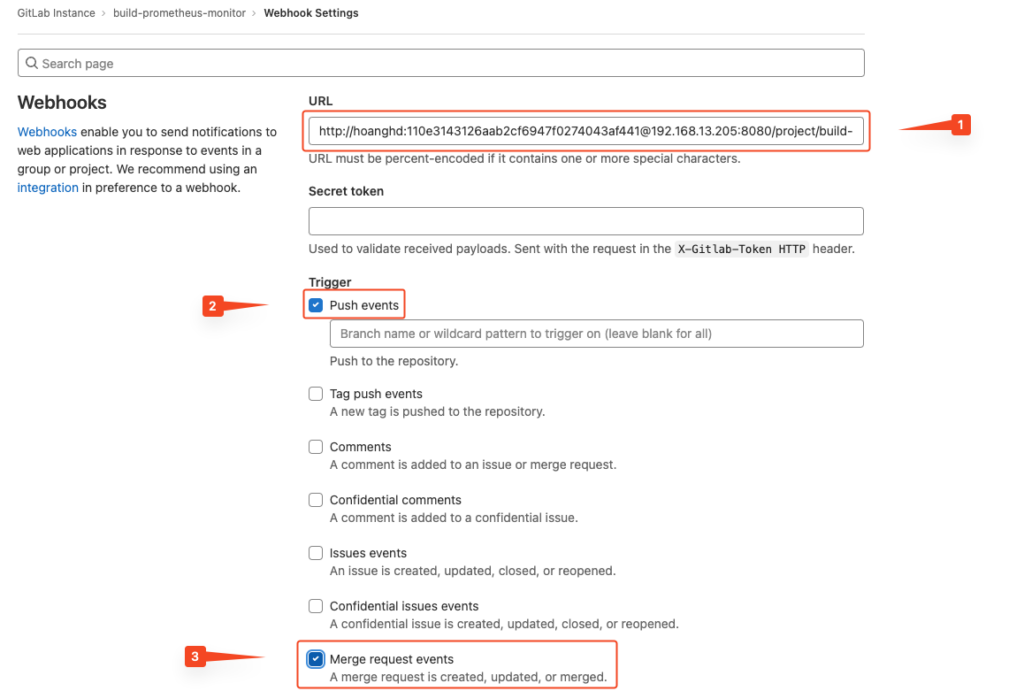Click red annotation marker number 1
Image resolution: width=1024 pixels, height=691 pixels.
960,125
